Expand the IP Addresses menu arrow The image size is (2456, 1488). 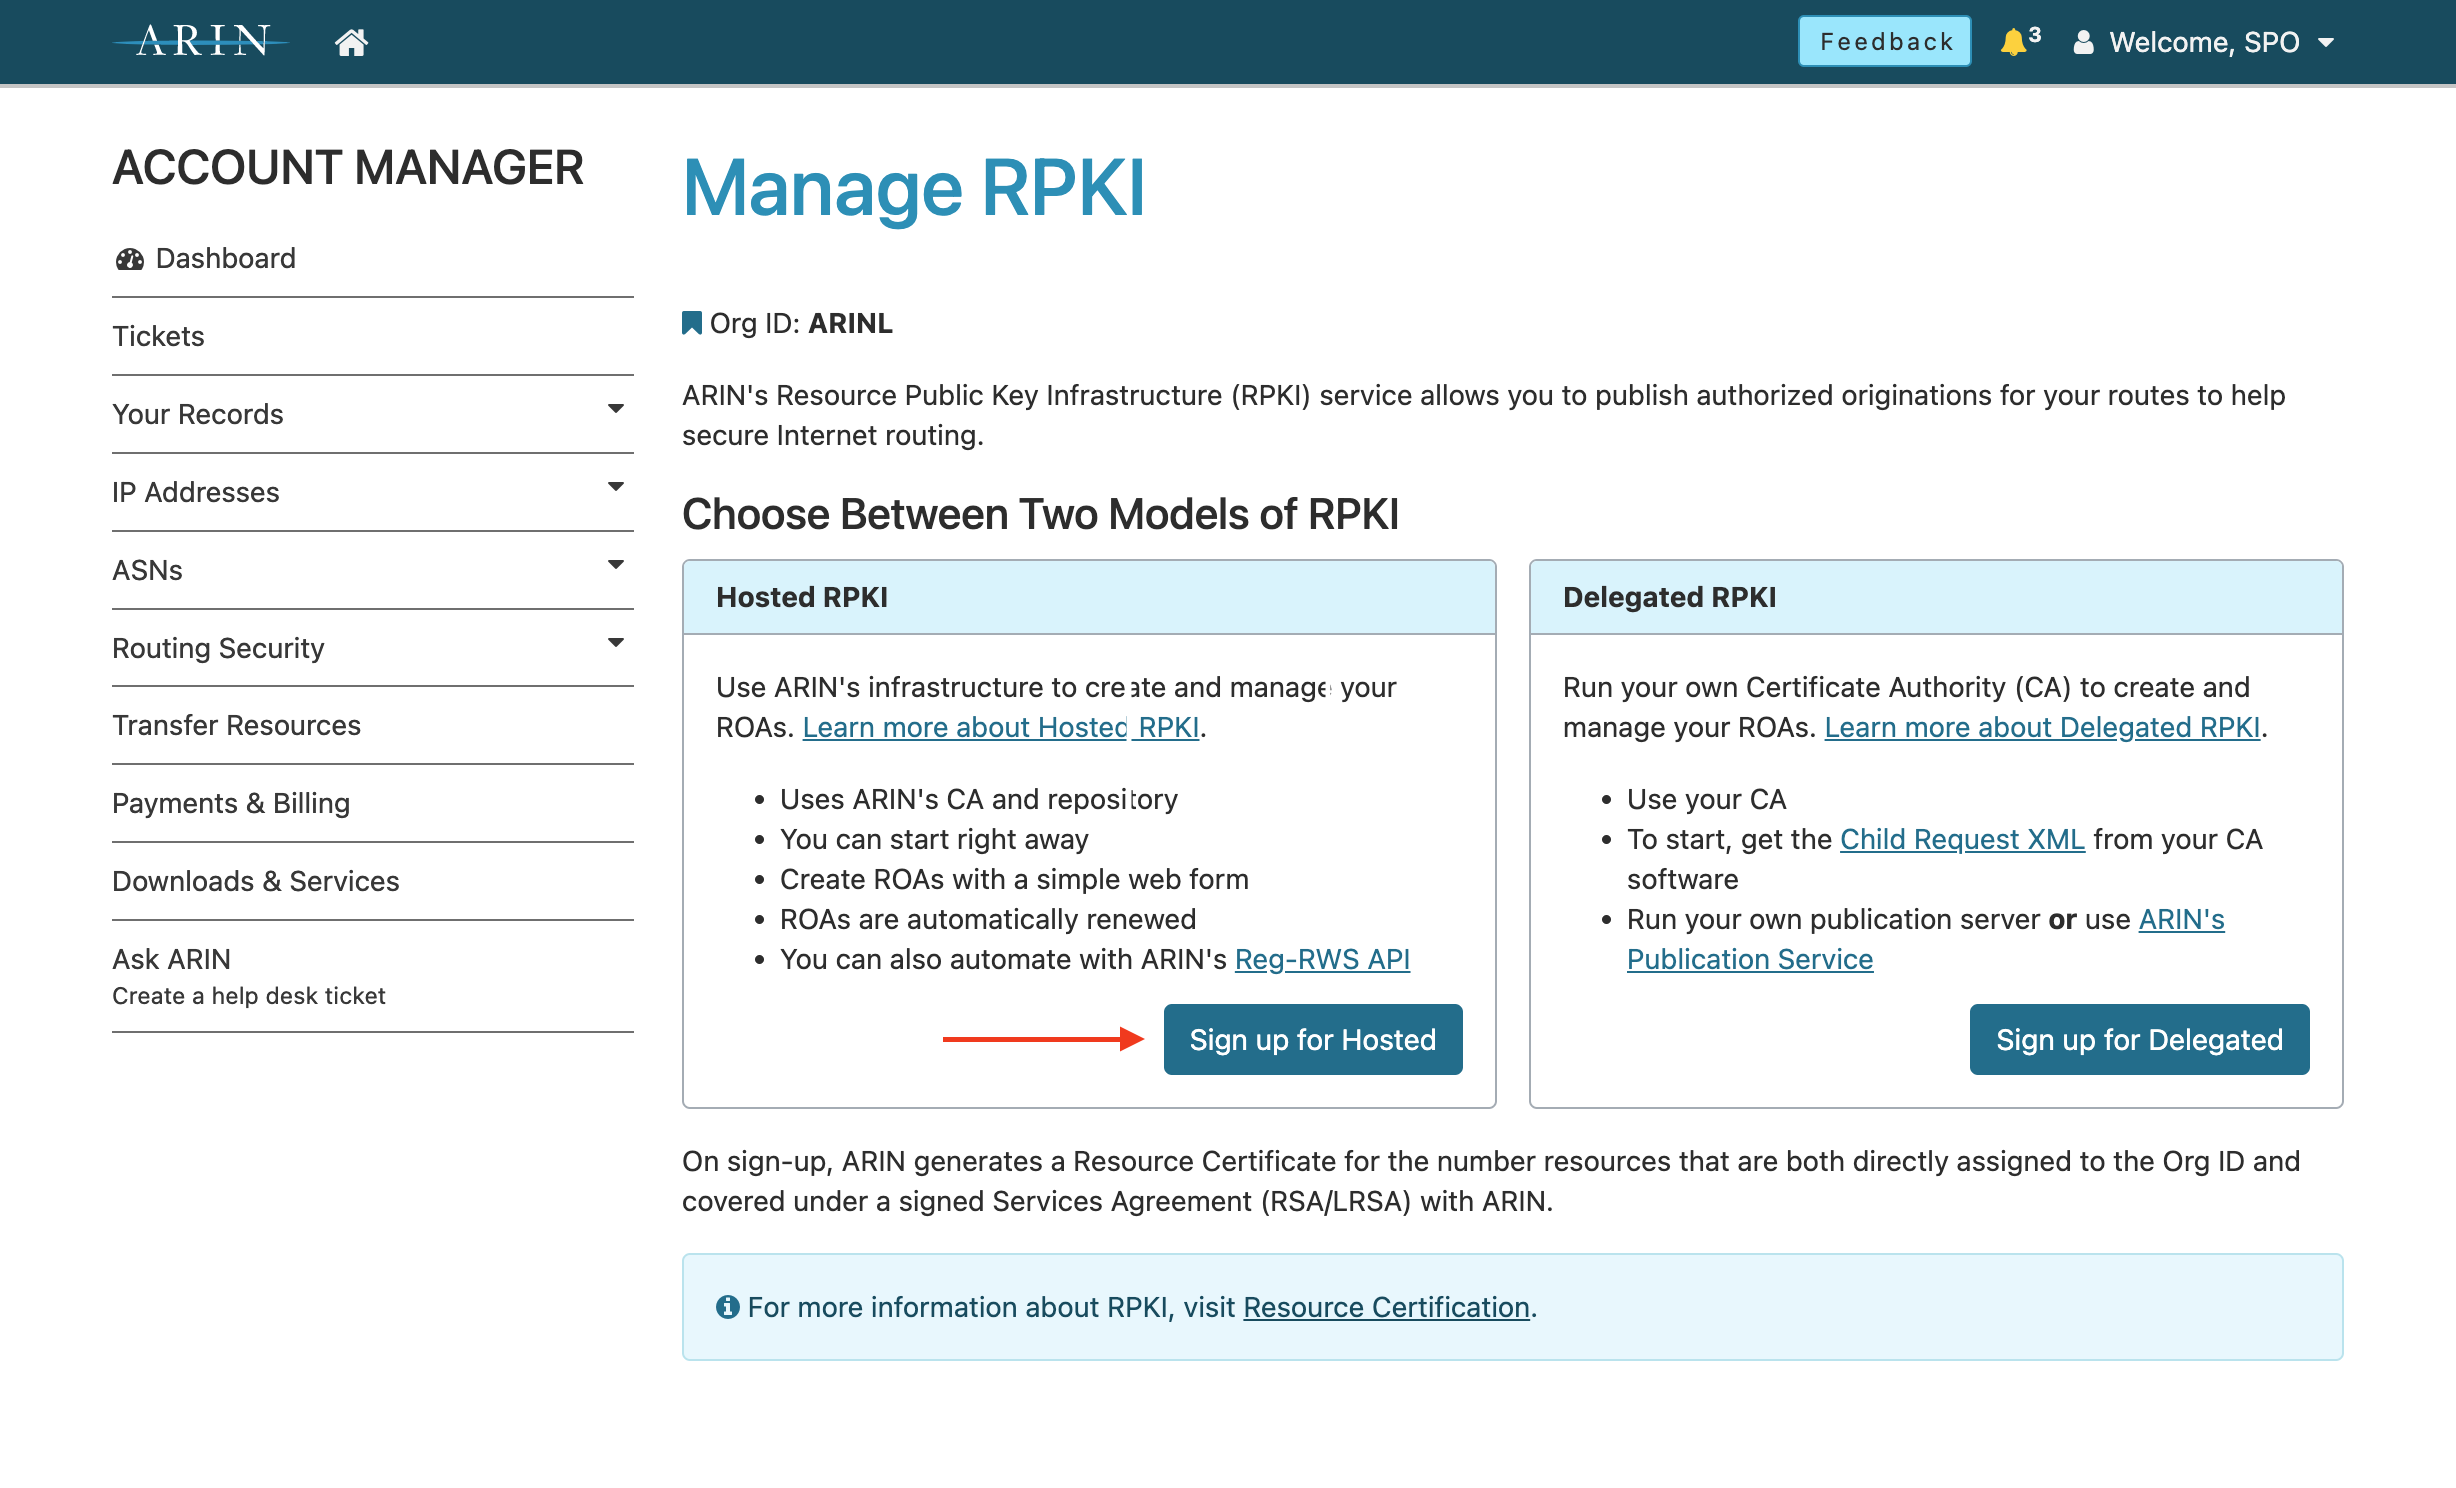(x=616, y=487)
